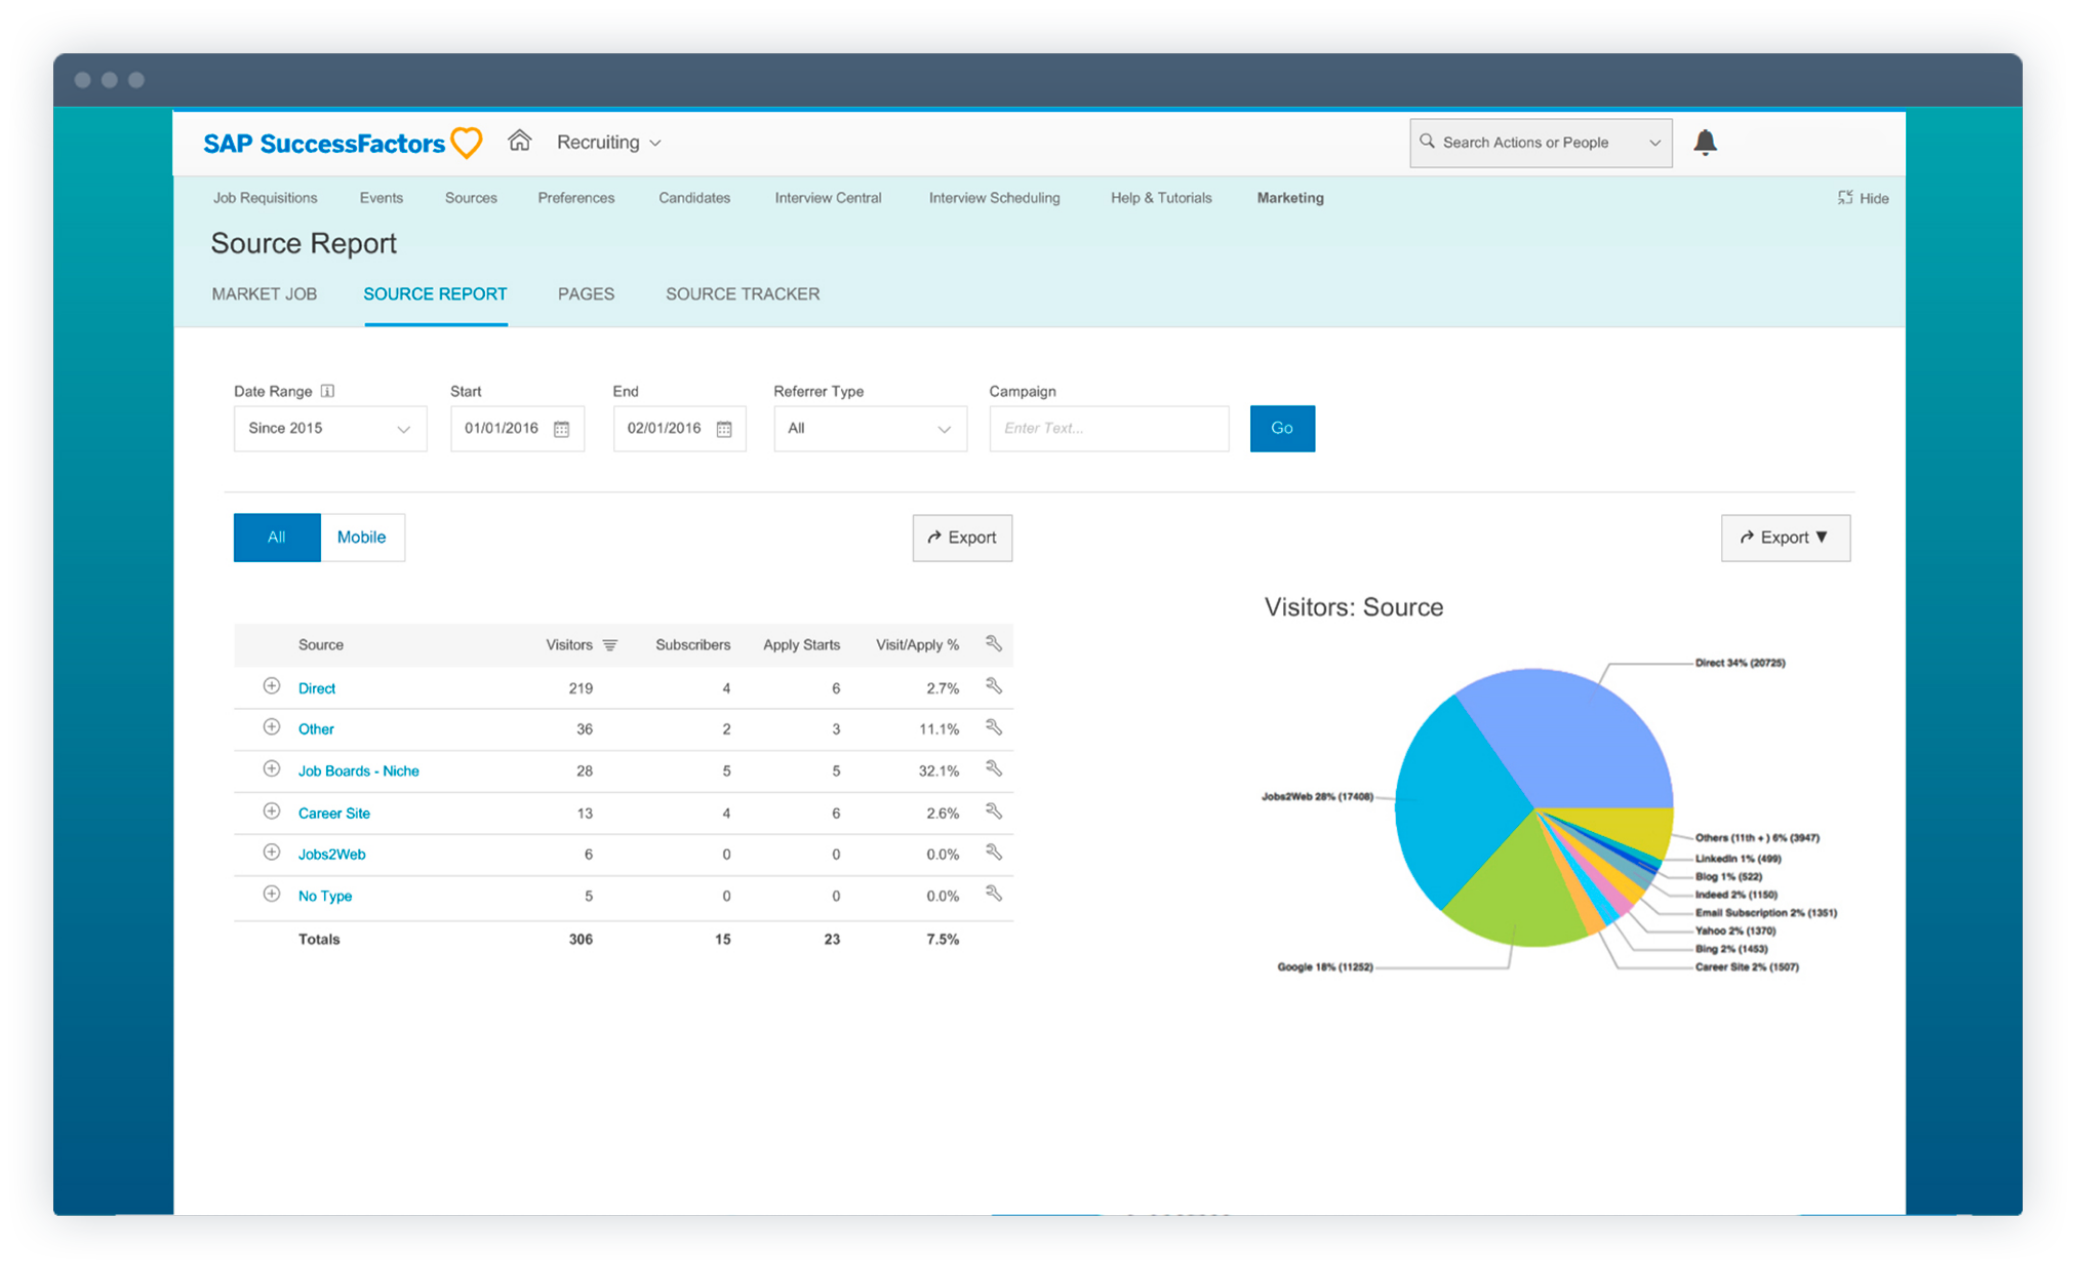
Task: Click the wrench icon in Jobs2Web row
Action: 993,852
